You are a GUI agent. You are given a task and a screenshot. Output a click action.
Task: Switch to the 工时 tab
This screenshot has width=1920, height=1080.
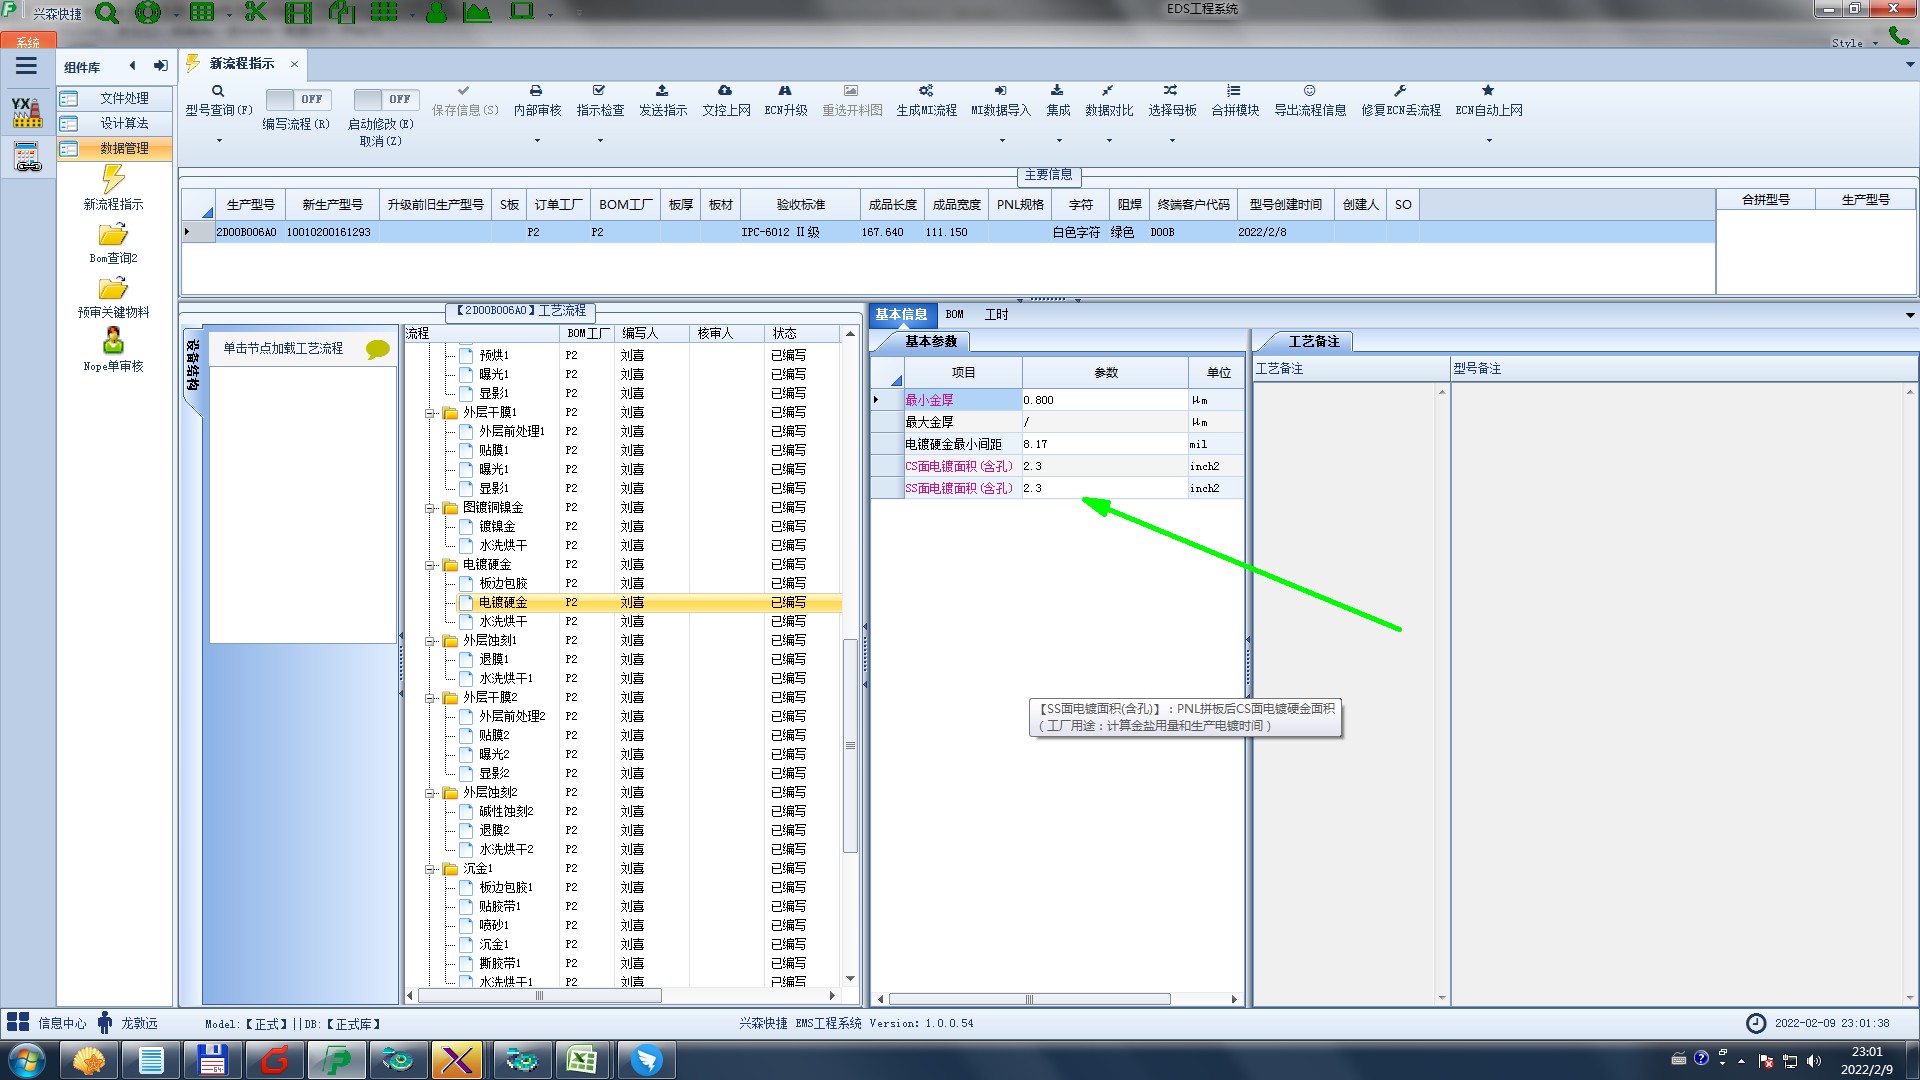coord(996,315)
